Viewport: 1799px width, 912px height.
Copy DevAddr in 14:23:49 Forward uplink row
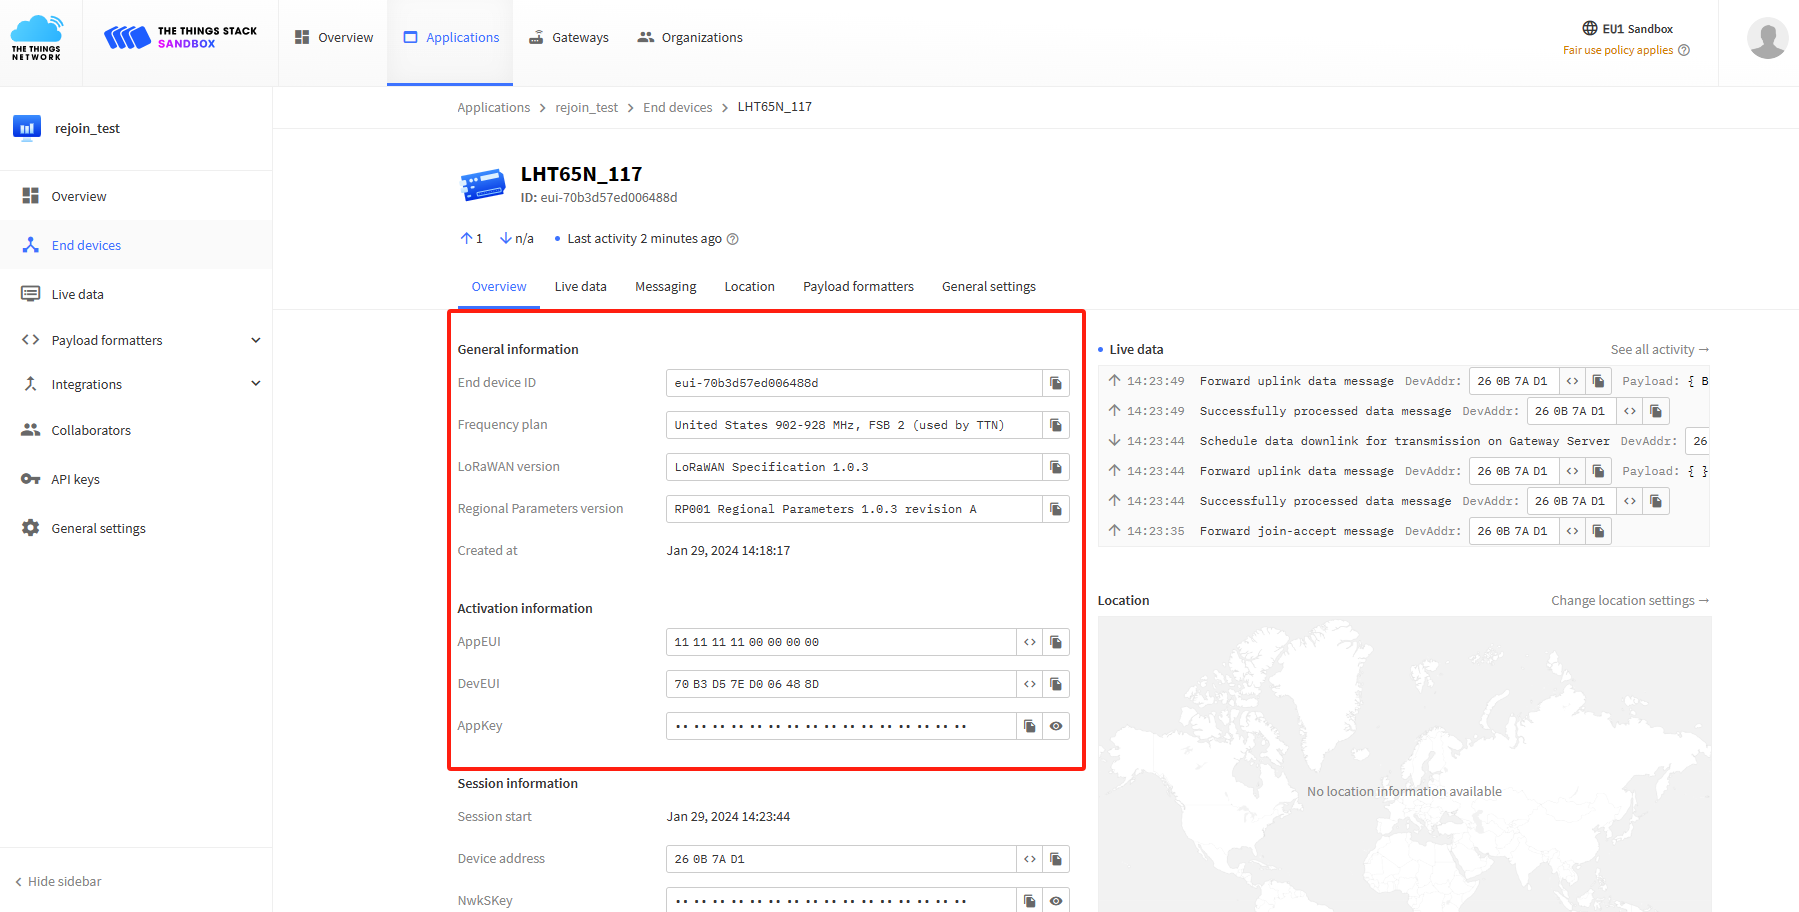coord(1598,381)
